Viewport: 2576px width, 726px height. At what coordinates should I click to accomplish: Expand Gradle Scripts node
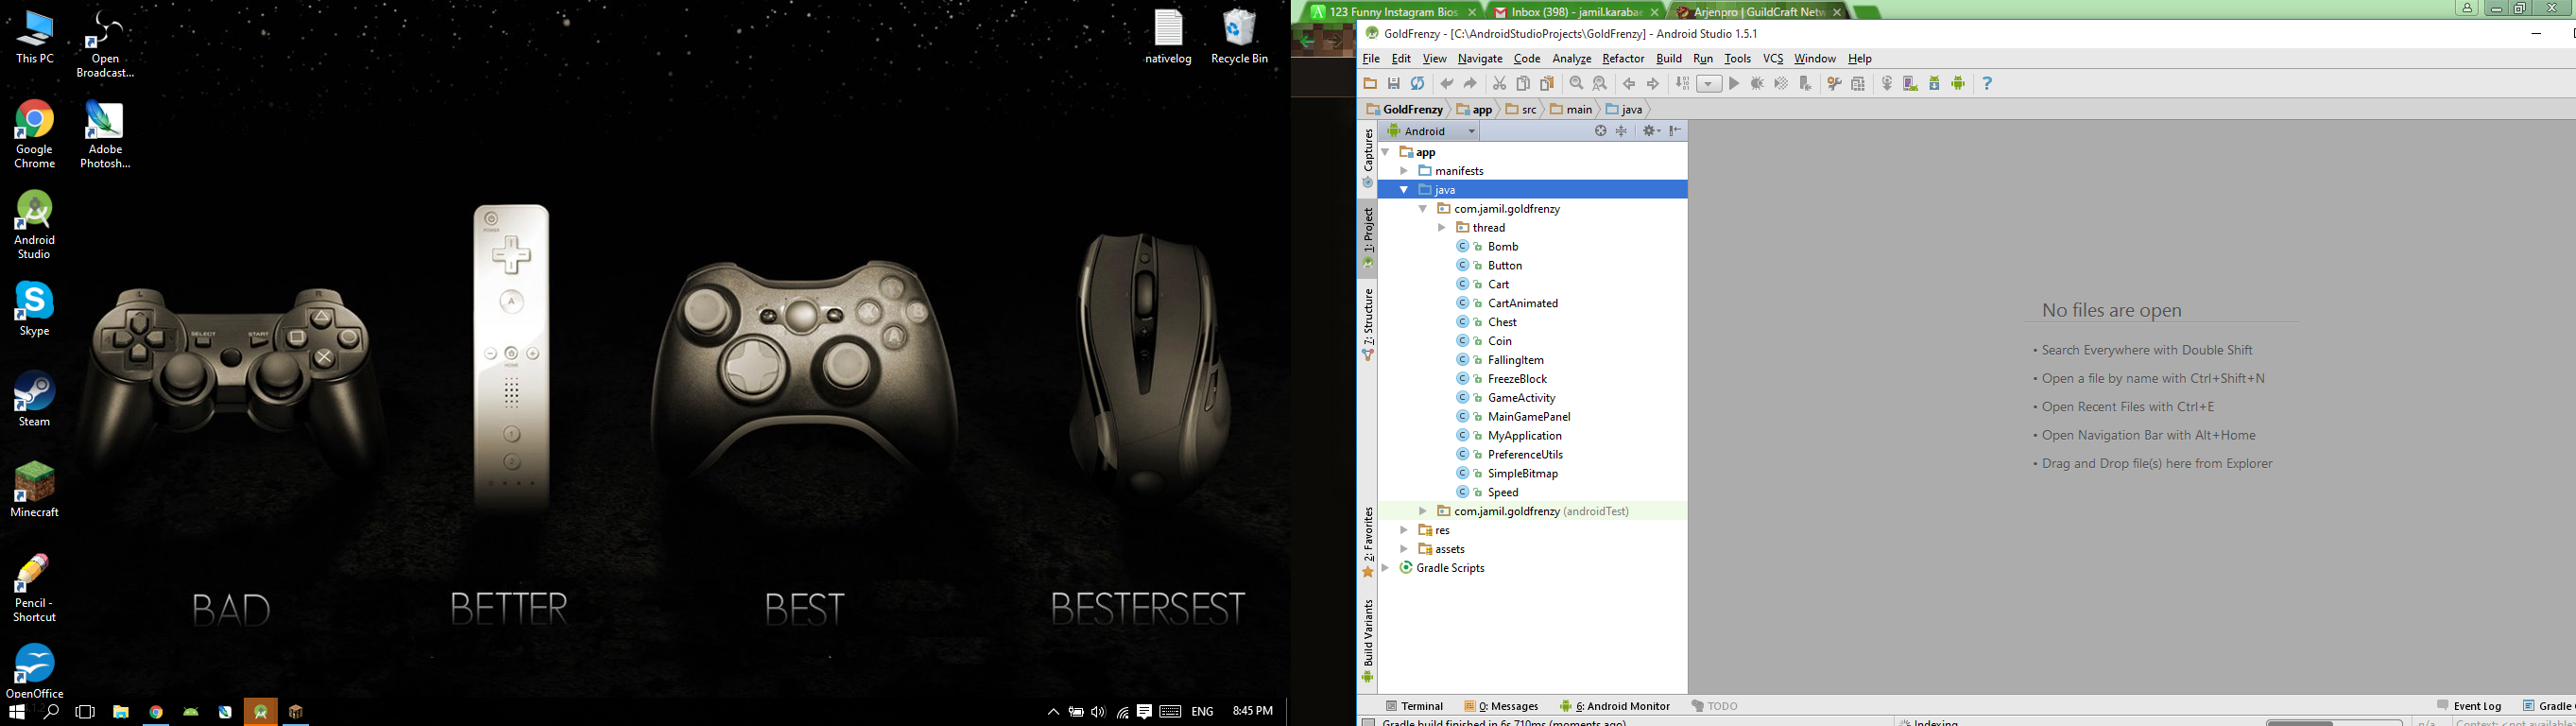[x=1386, y=568]
